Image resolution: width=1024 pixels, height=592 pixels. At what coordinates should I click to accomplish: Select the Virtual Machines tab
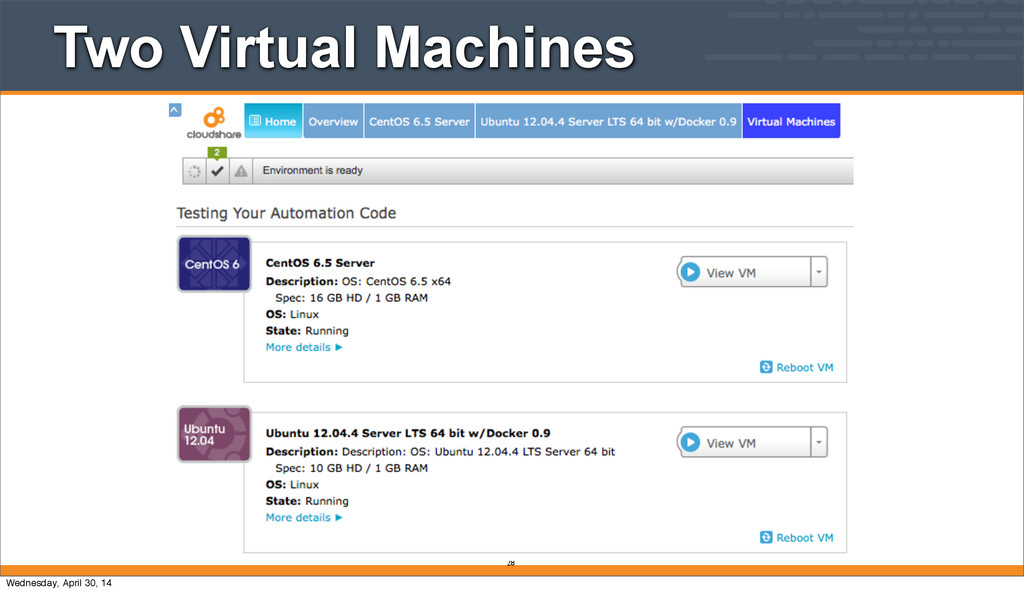coord(791,121)
